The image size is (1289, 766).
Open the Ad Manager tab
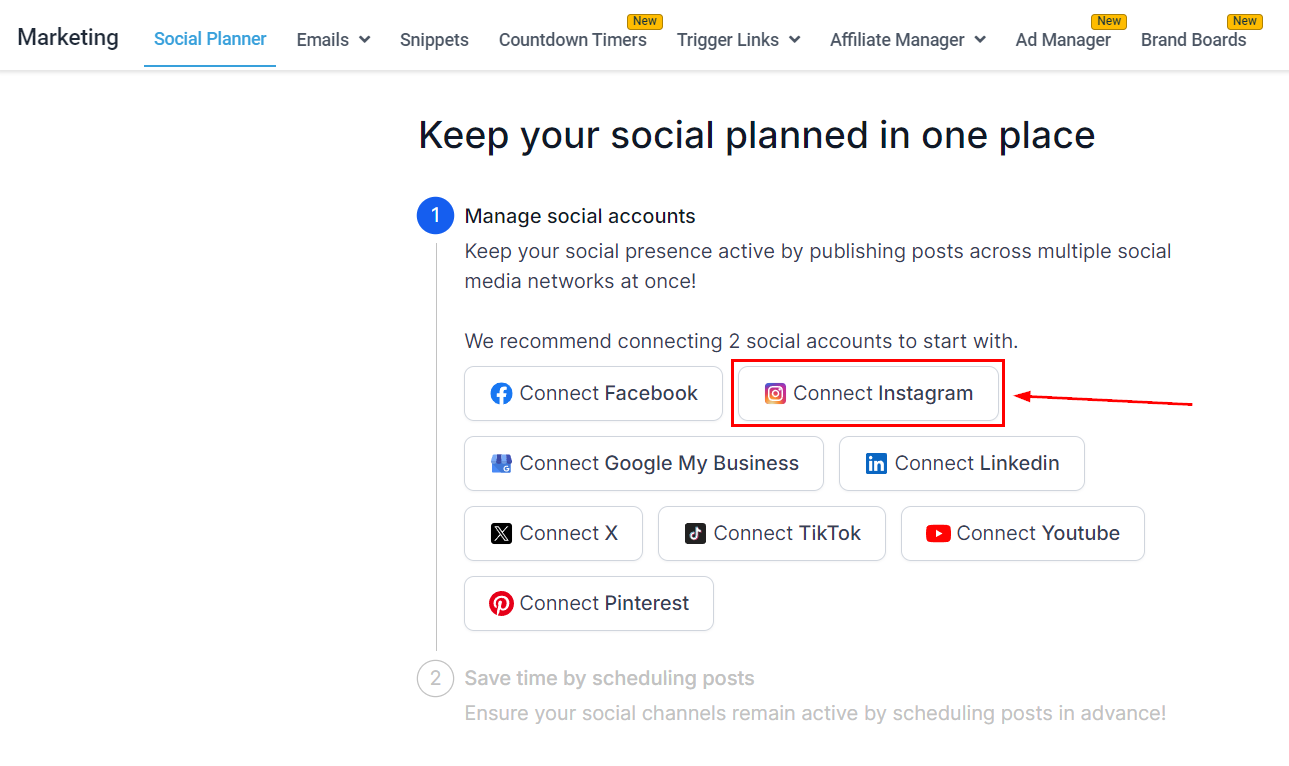point(1063,40)
